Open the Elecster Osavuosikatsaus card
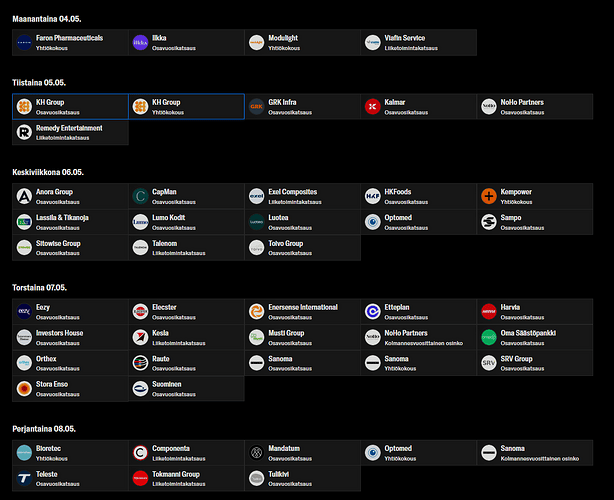The height and width of the screenshot is (500, 614). [x=186, y=312]
